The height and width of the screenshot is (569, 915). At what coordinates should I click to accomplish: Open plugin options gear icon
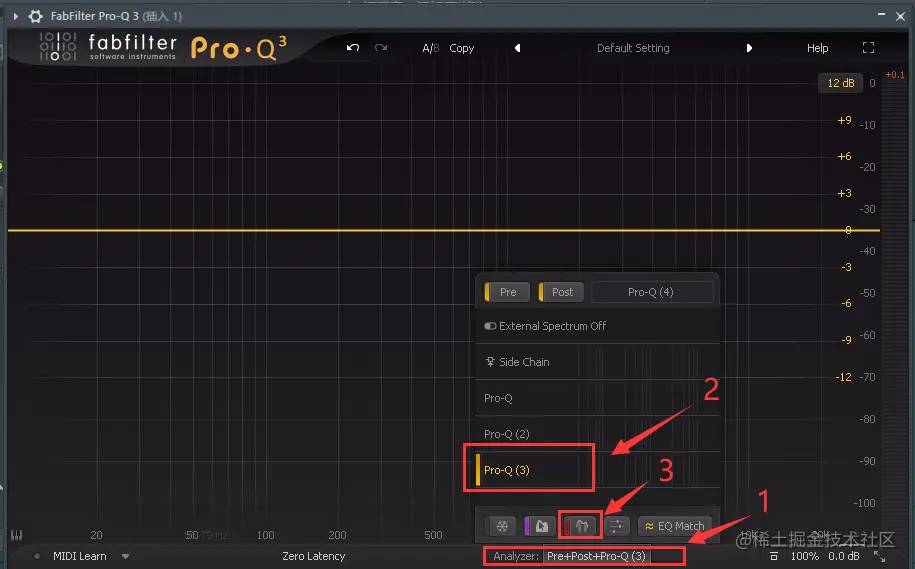click(36, 16)
